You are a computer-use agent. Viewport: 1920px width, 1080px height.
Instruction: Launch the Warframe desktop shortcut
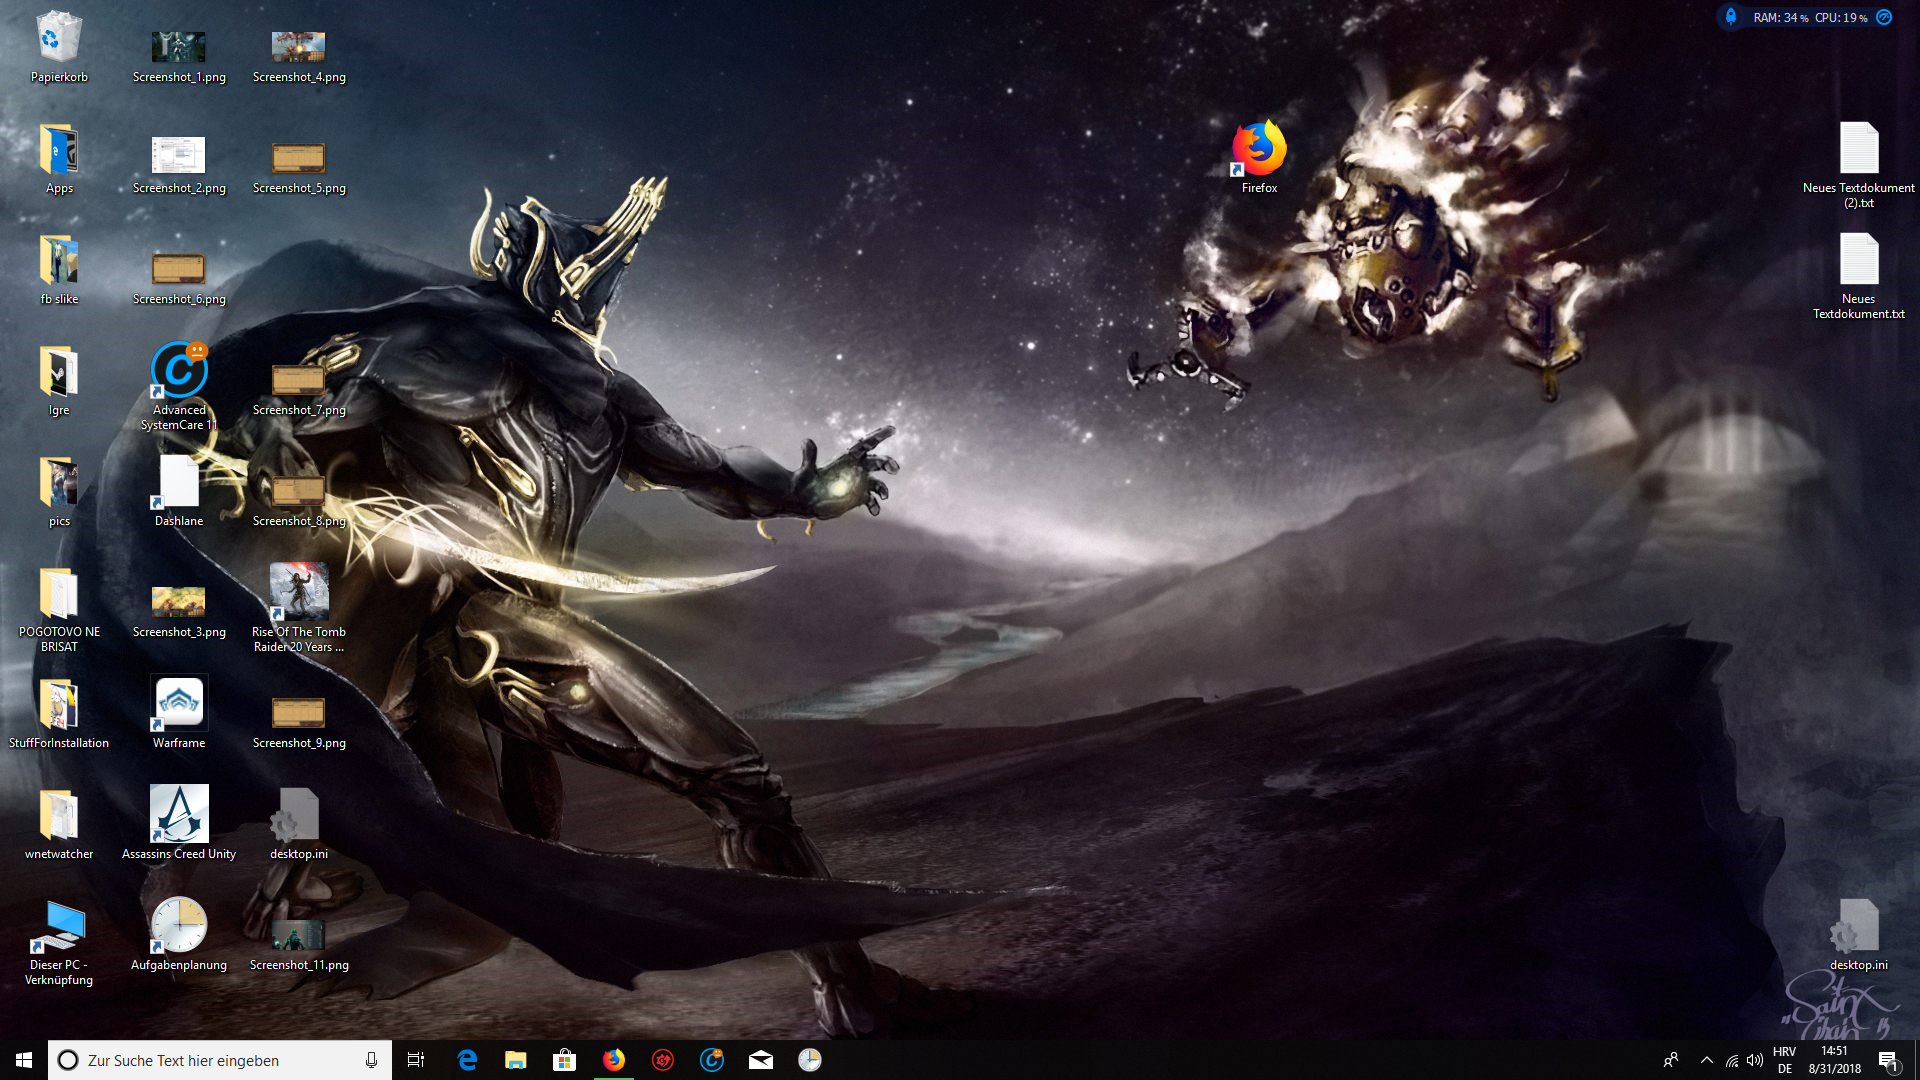pyautogui.click(x=179, y=713)
